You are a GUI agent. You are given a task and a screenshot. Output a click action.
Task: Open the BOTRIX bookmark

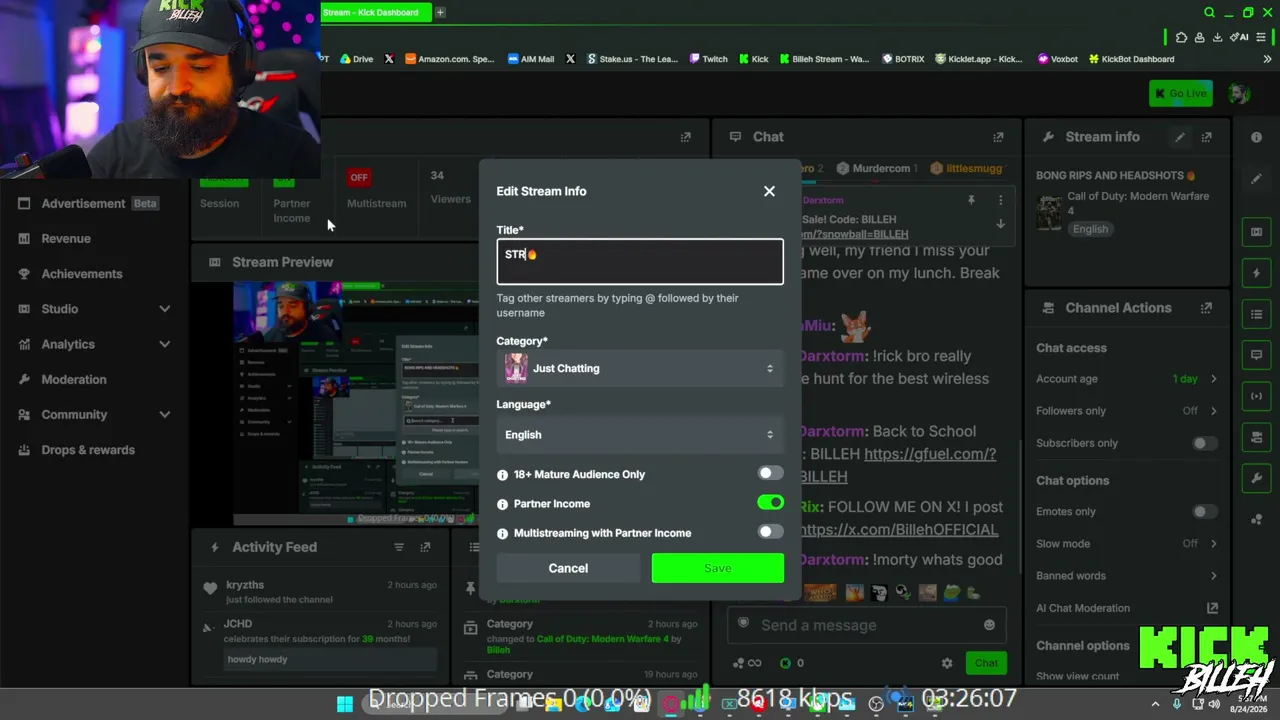[x=903, y=59]
